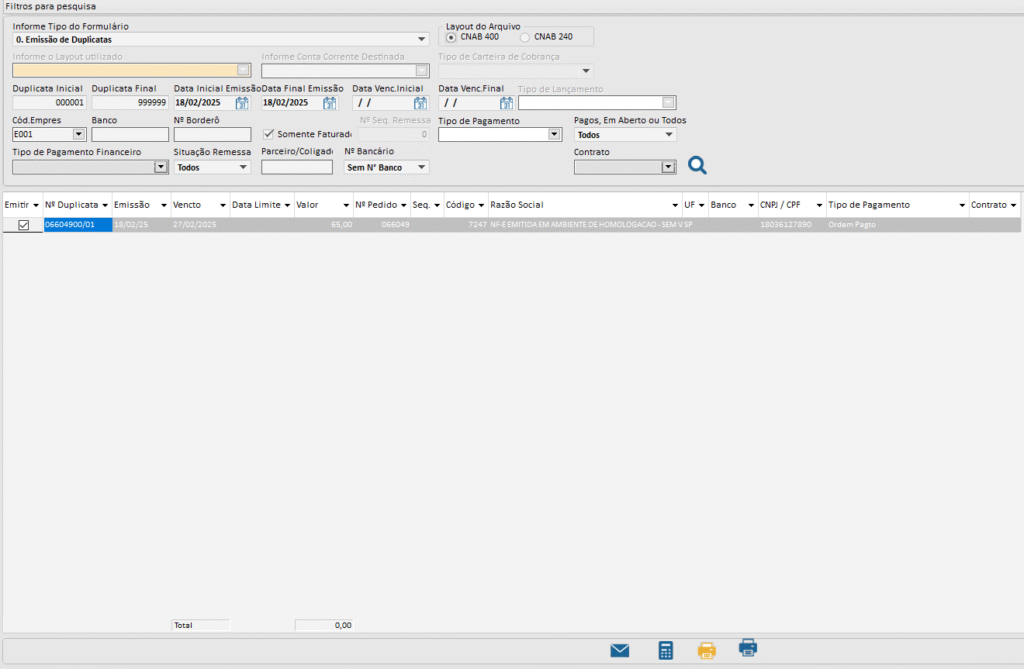
Task: Open Razão Social column header filter
Action: click(675, 205)
